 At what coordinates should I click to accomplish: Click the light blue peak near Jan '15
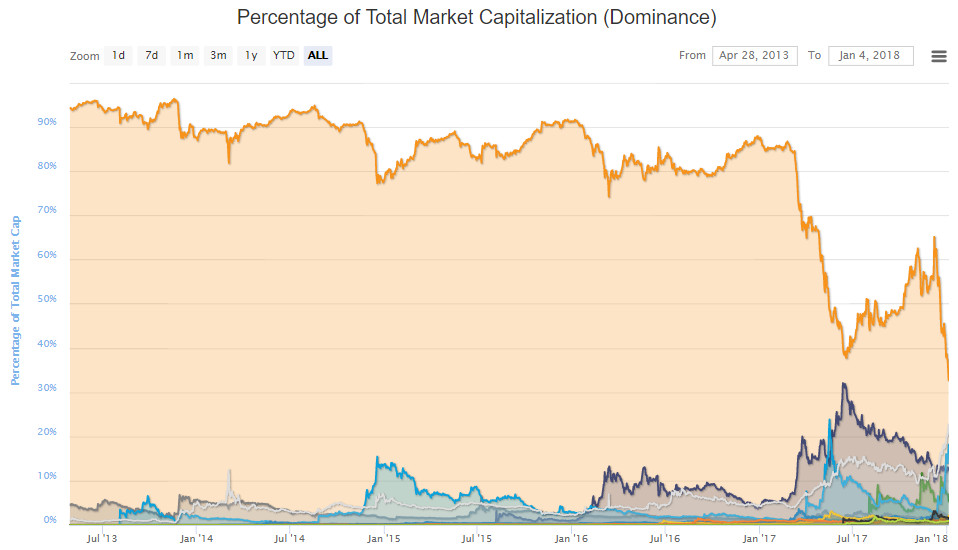tap(377, 457)
